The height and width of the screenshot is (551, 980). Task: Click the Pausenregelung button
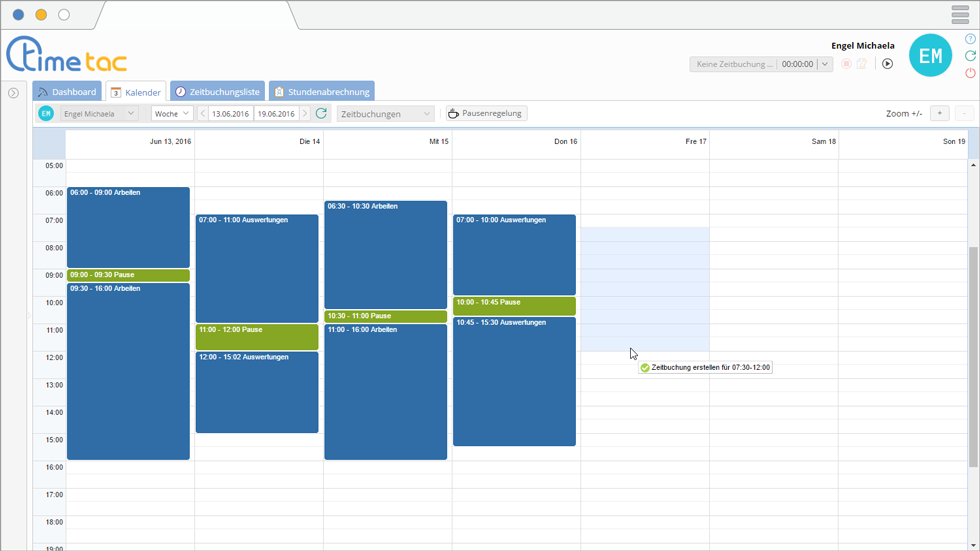(x=486, y=114)
